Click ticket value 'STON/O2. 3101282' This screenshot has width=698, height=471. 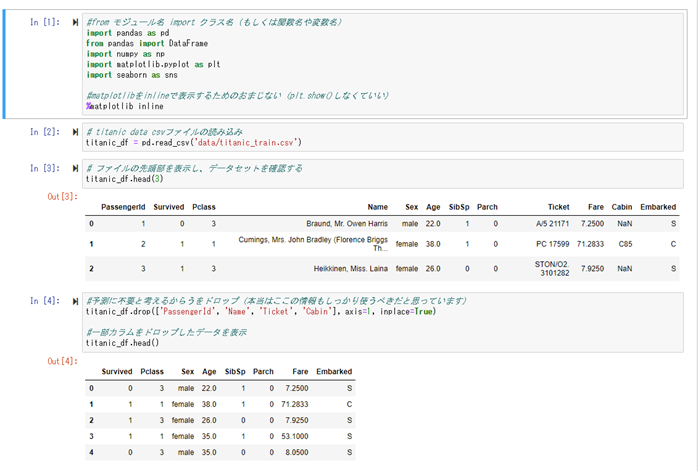(x=552, y=268)
